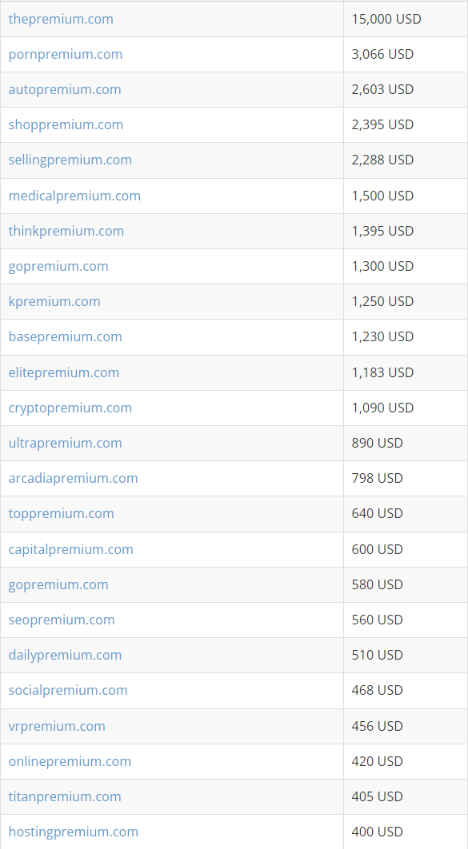Open the thepremium.com domain link
The image size is (468, 849).
[x=61, y=19]
